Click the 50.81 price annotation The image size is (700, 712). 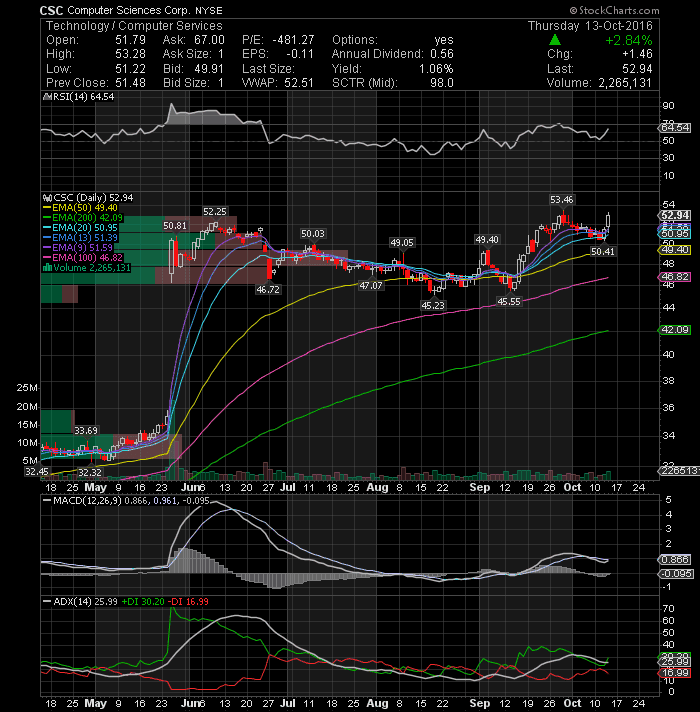pyautogui.click(x=175, y=226)
